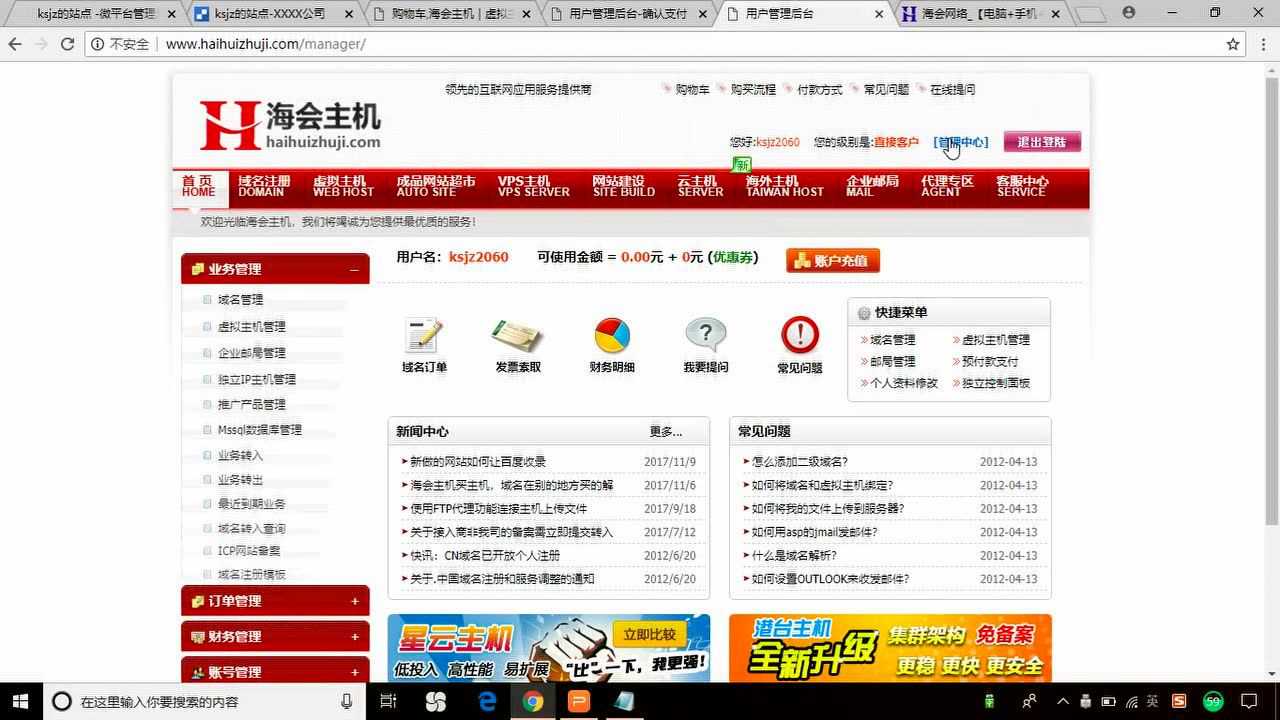The width and height of the screenshot is (1280, 720).
Task: Open the 财务明细 pie chart icon
Action: pos(612,336)
